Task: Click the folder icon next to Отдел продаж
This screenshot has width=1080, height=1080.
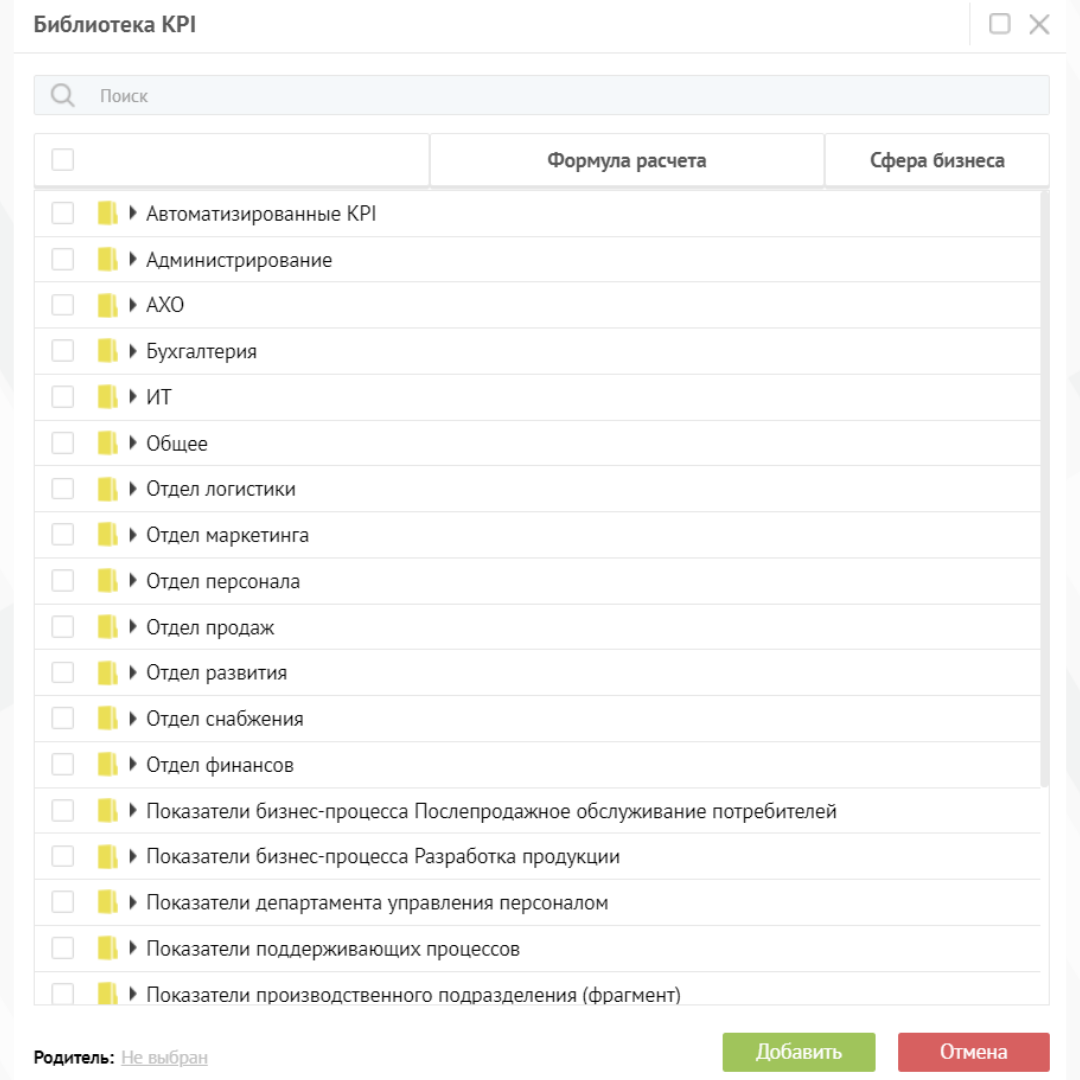Action: [107, 628]
